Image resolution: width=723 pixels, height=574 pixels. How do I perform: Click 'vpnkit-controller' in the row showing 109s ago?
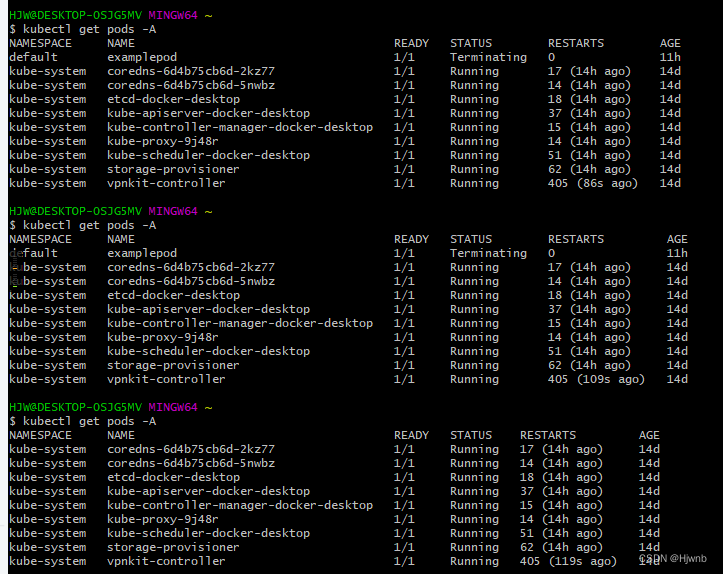click(166, 379)
